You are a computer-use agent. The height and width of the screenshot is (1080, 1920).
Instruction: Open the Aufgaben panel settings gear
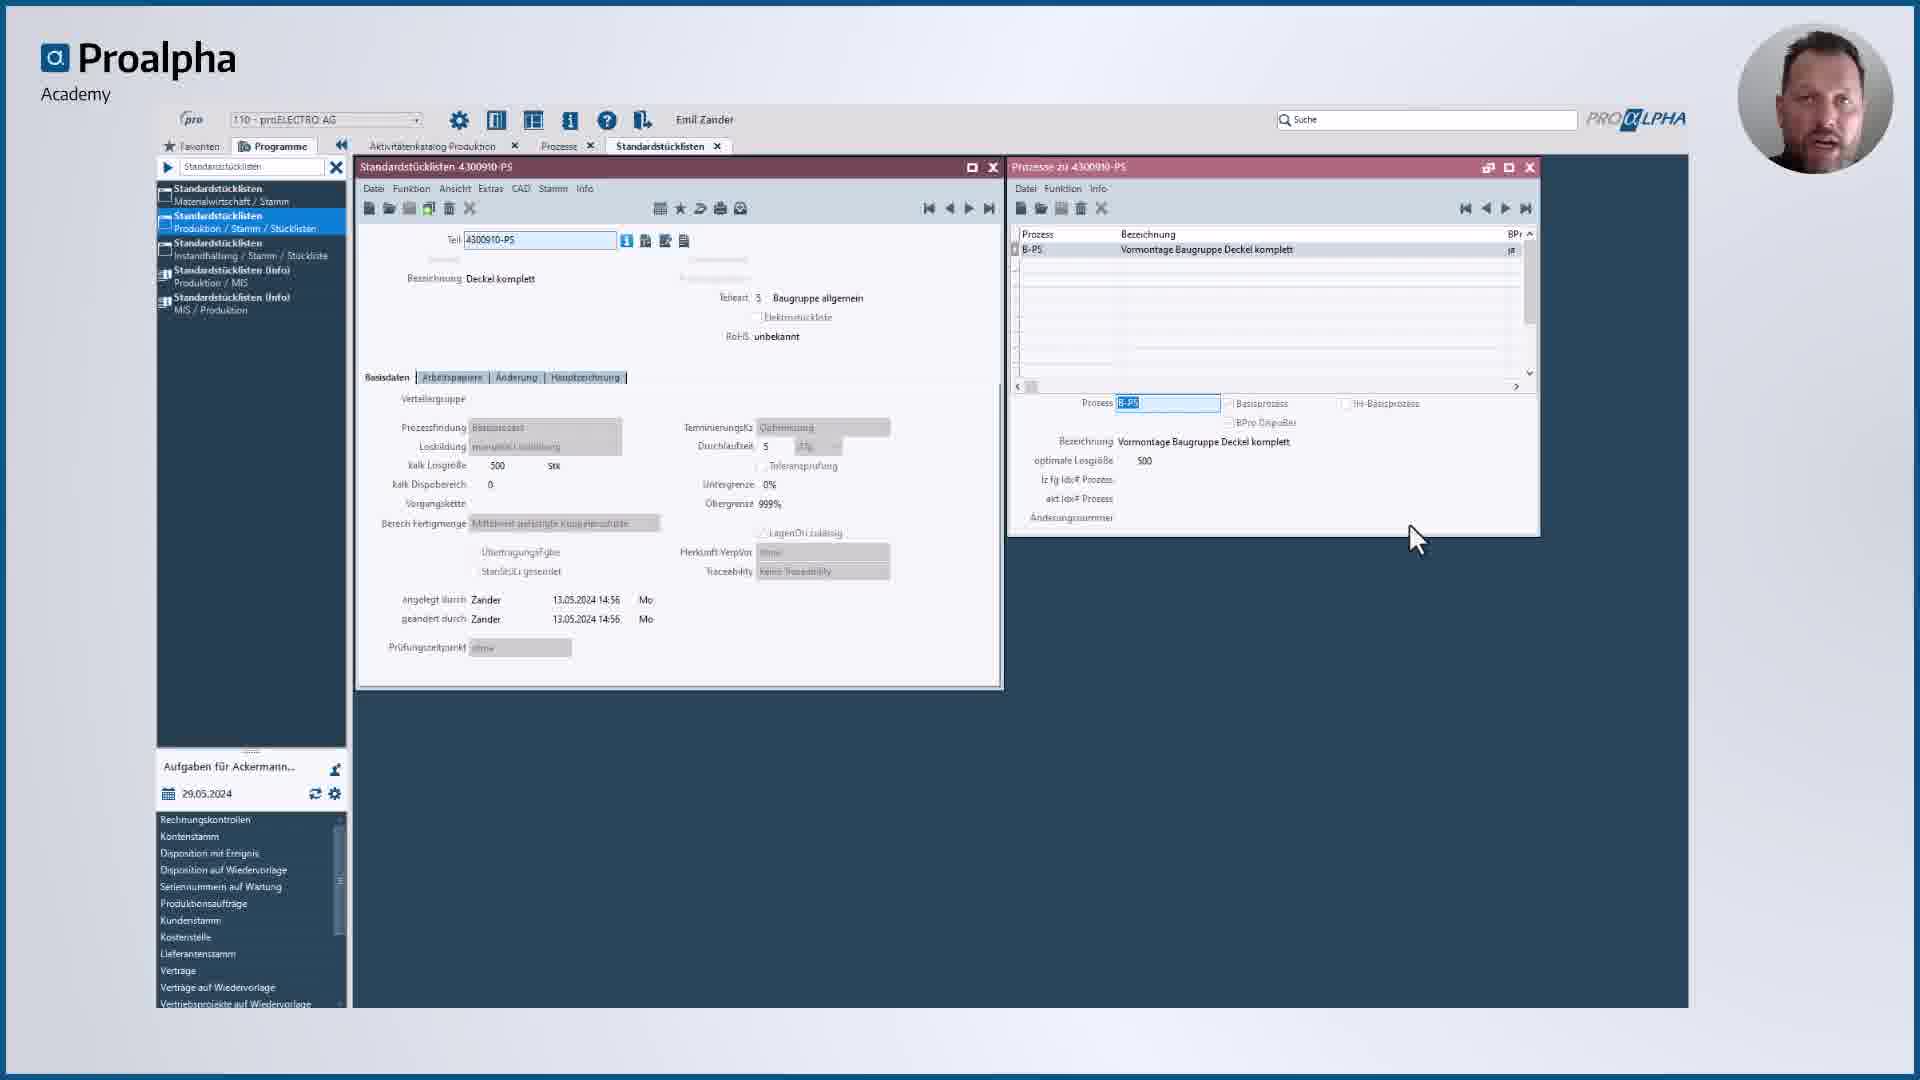[x=335, y=793]
